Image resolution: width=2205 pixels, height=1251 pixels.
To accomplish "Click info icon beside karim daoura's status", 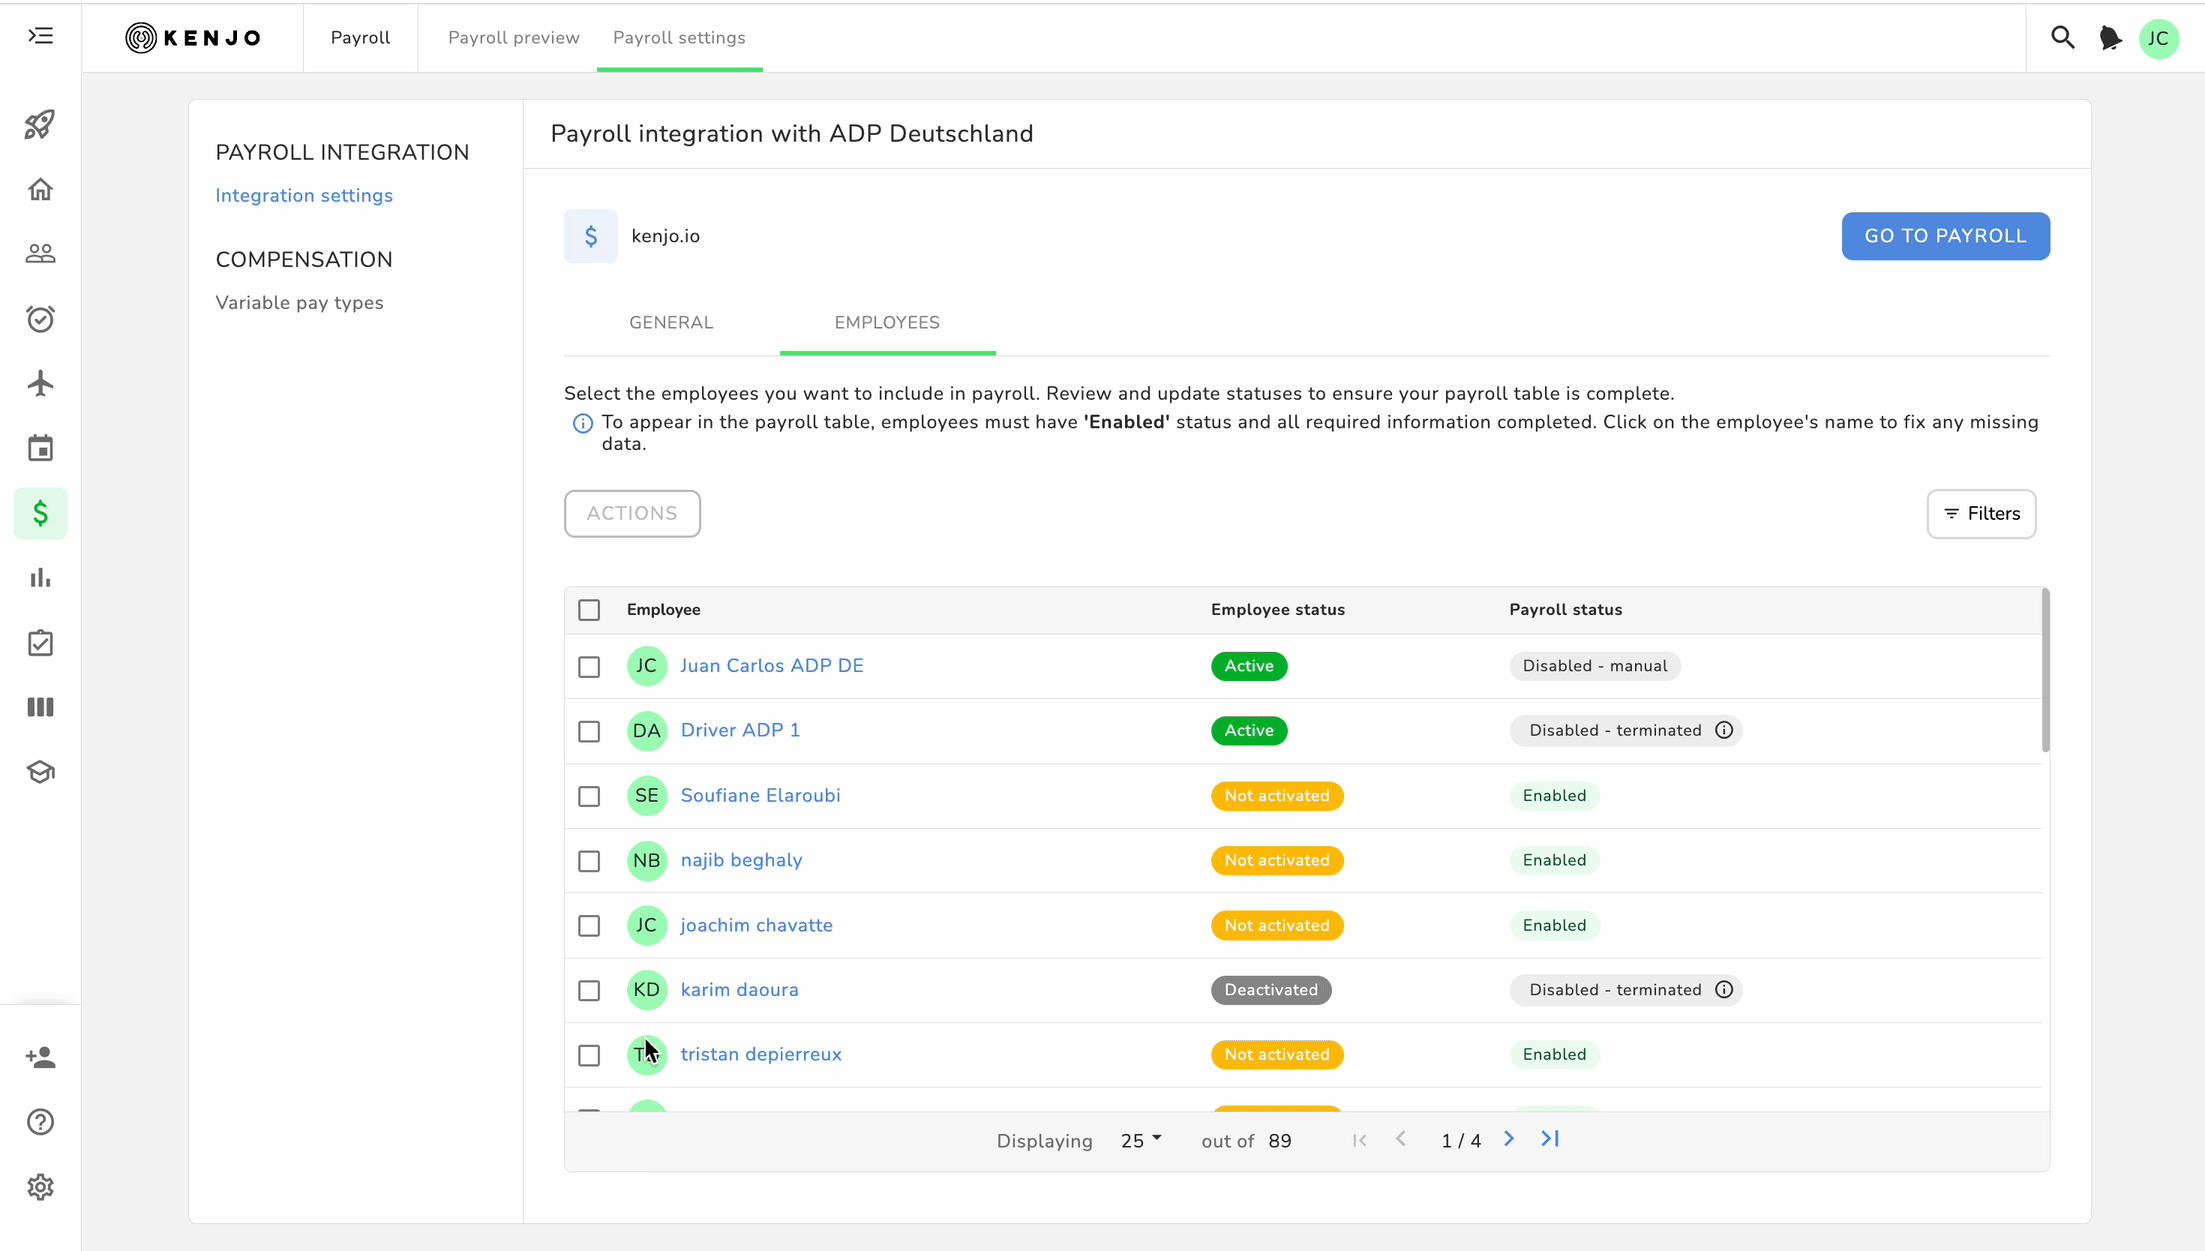I will (x=1724, y=990).
